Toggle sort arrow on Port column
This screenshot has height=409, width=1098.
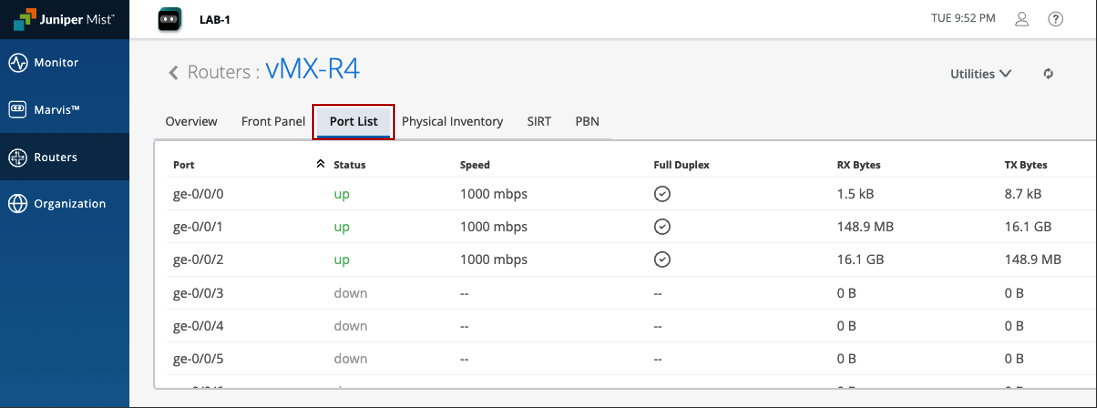pyautogui.click(x=320, y=164)
